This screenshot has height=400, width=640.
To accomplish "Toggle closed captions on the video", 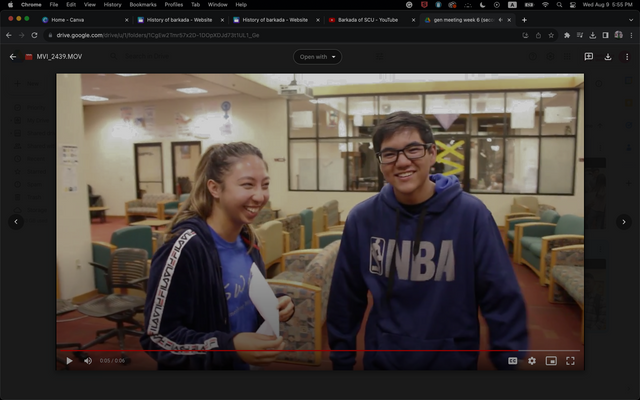I will click(513, 360).
